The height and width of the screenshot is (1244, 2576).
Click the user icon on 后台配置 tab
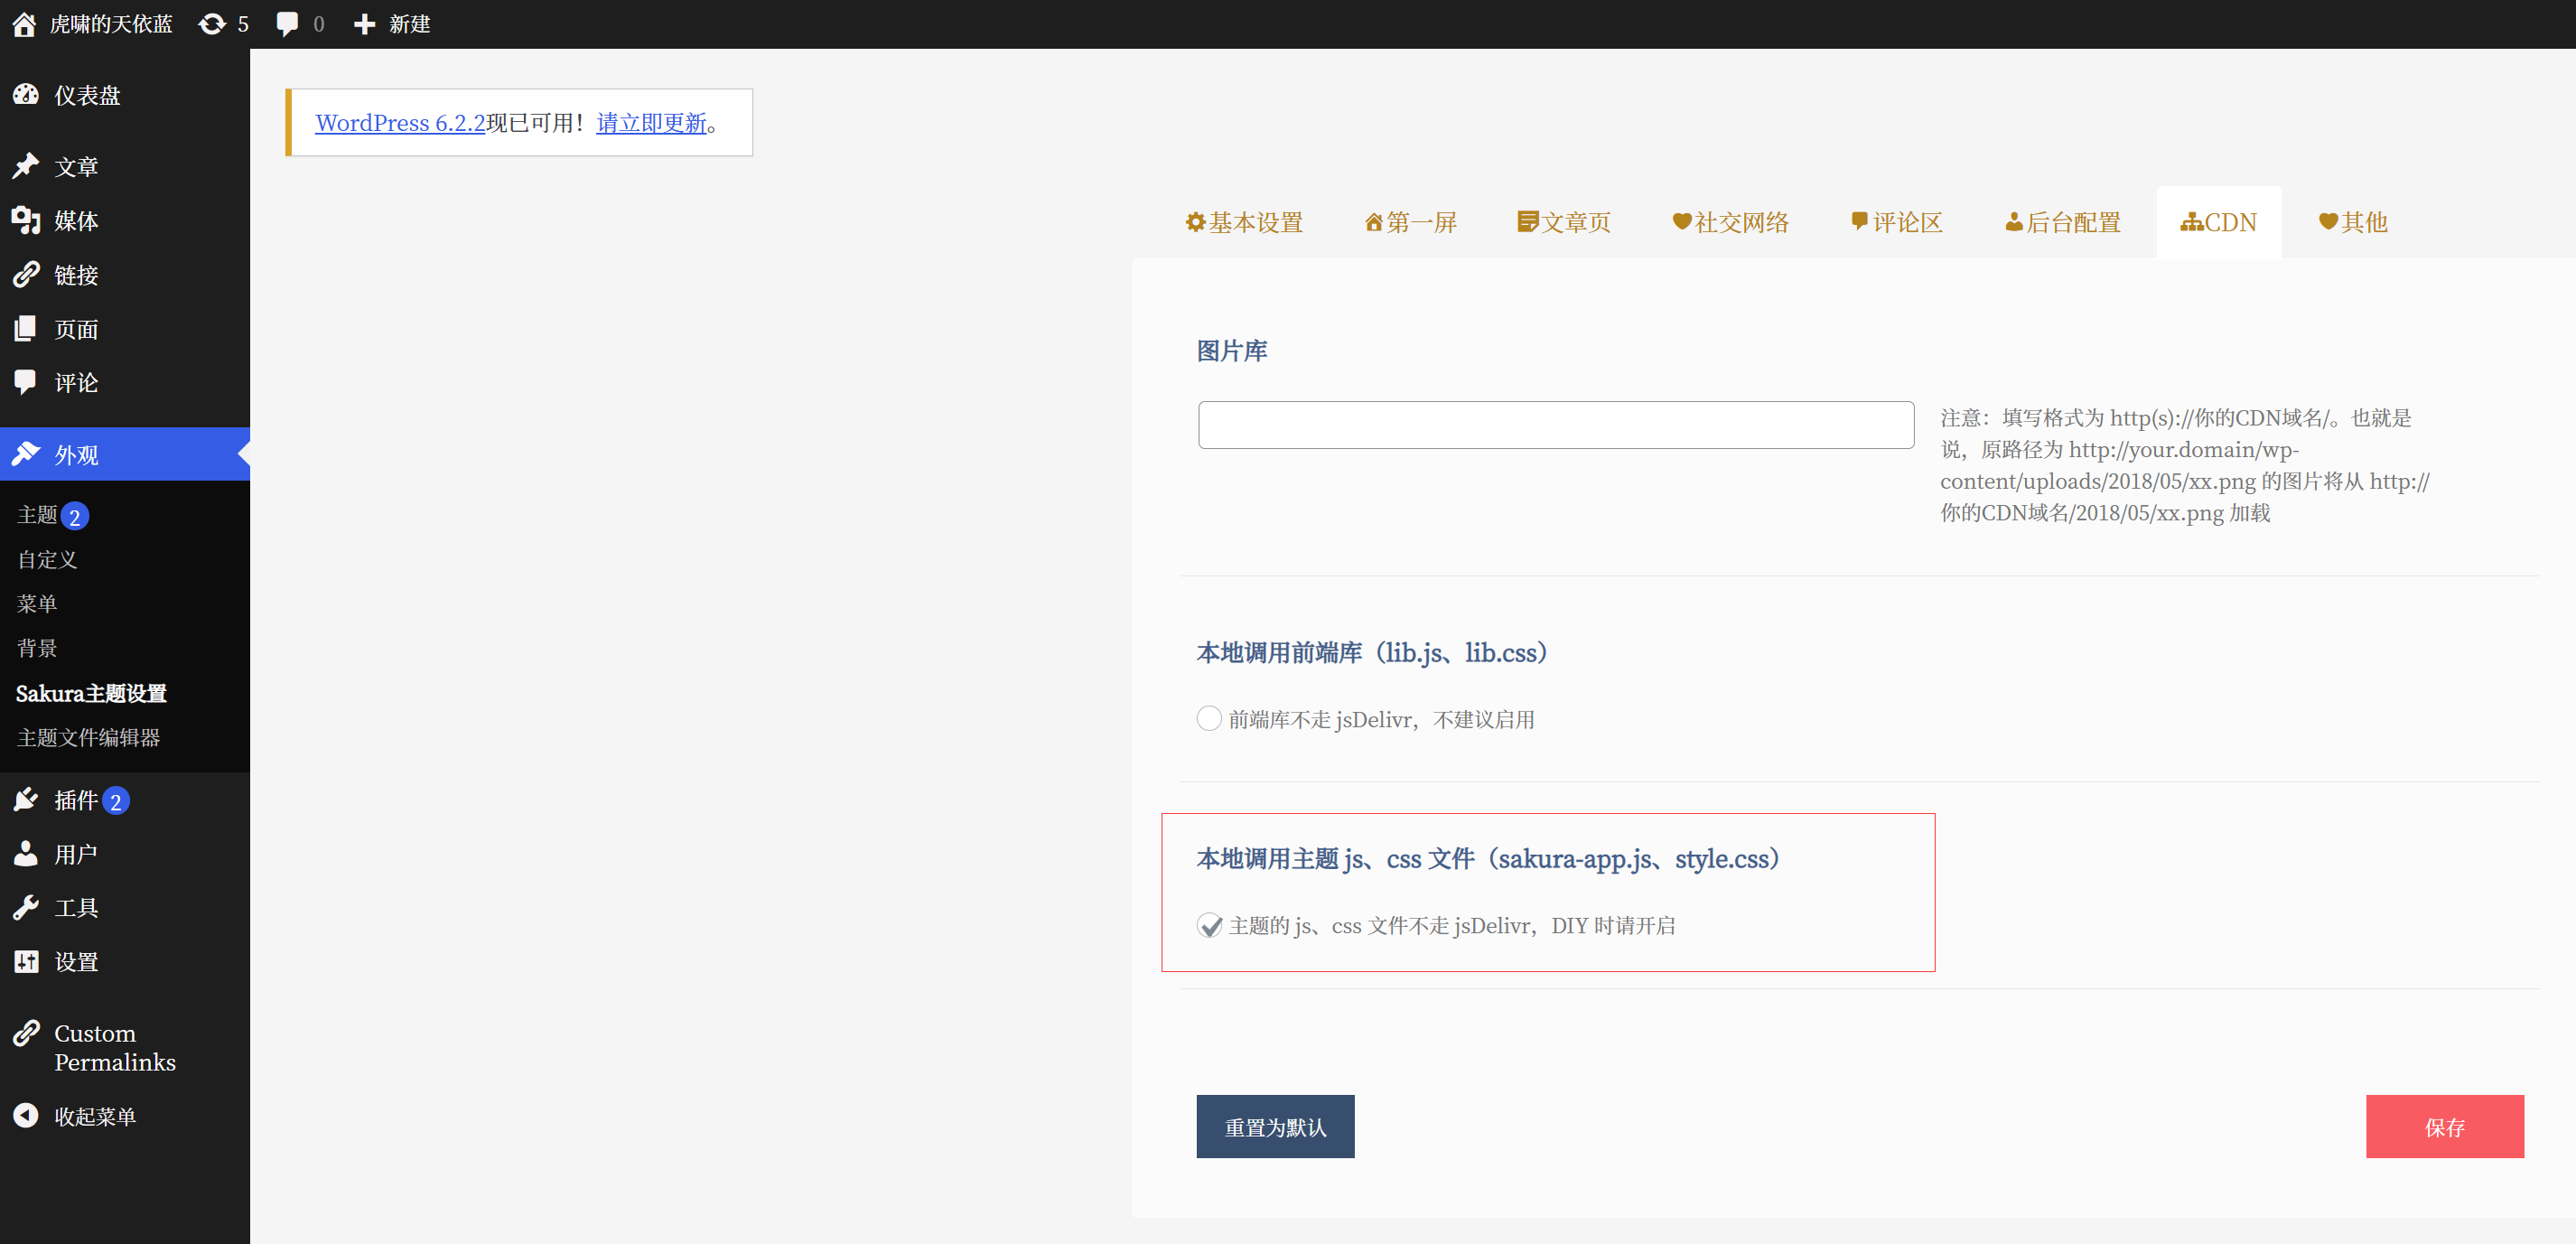click(x=2014, y=222)
